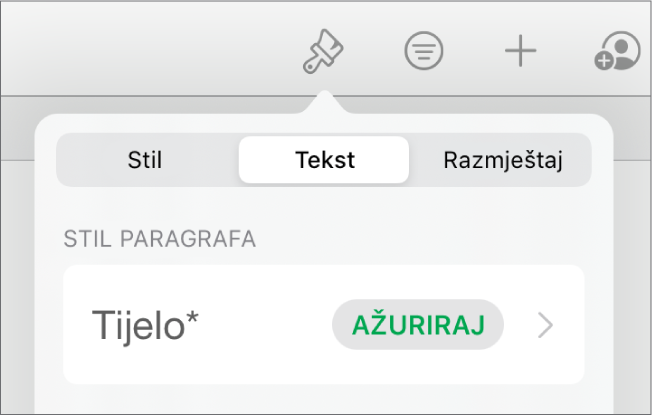Switch to the Stil tab
This screenshot has width=652, height=415.
point(146,161)
